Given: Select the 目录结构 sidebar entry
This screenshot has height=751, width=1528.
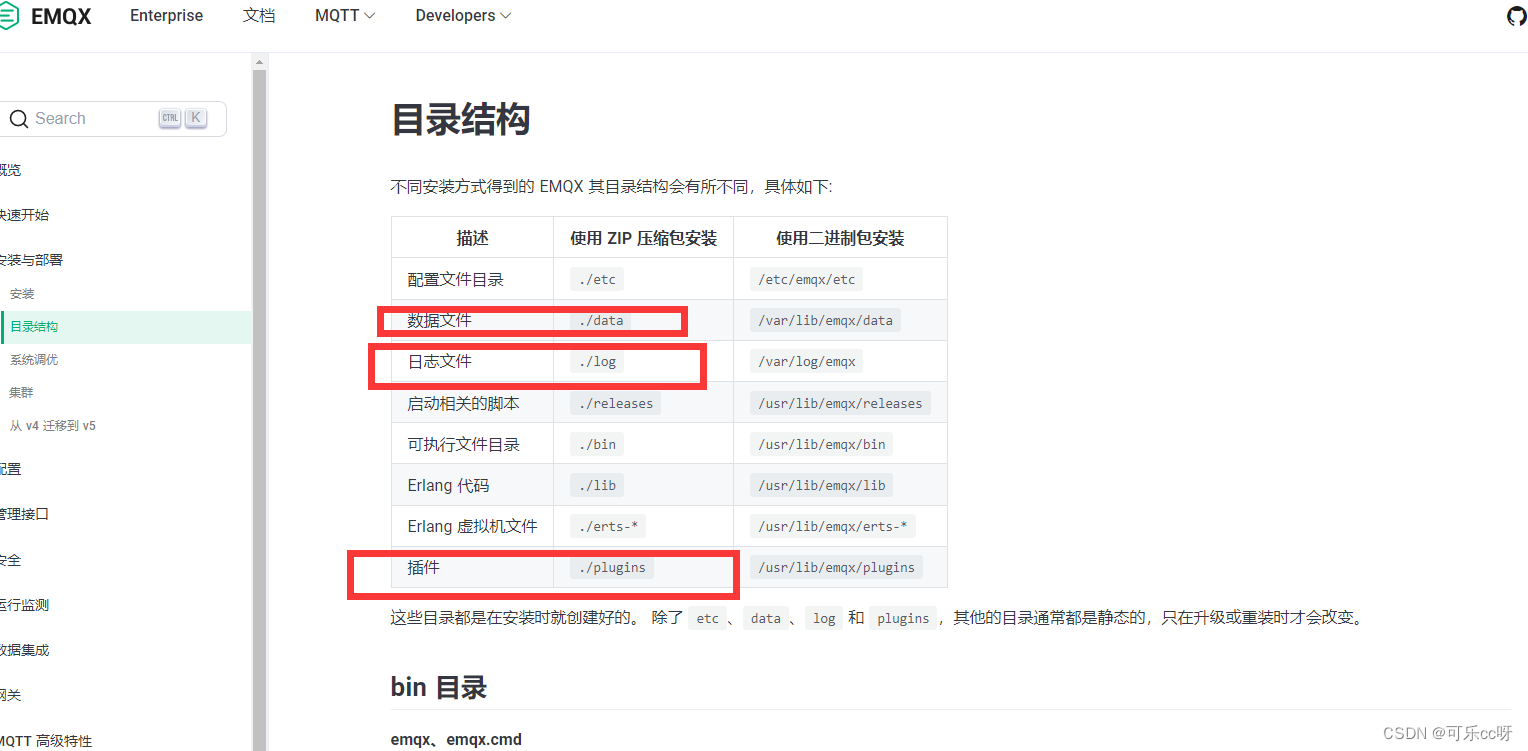Looking at the screenshot, I should (x=34, y=326).
